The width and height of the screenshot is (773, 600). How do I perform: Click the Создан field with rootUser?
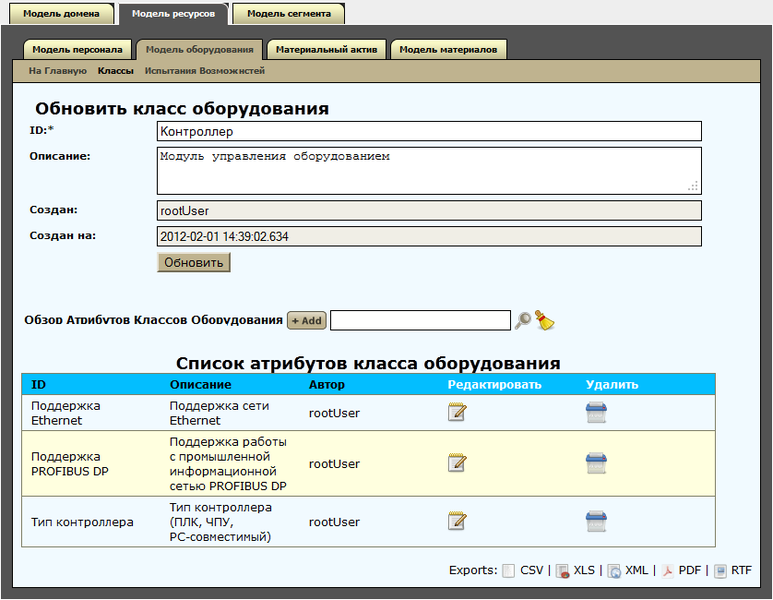coord(429,211)
